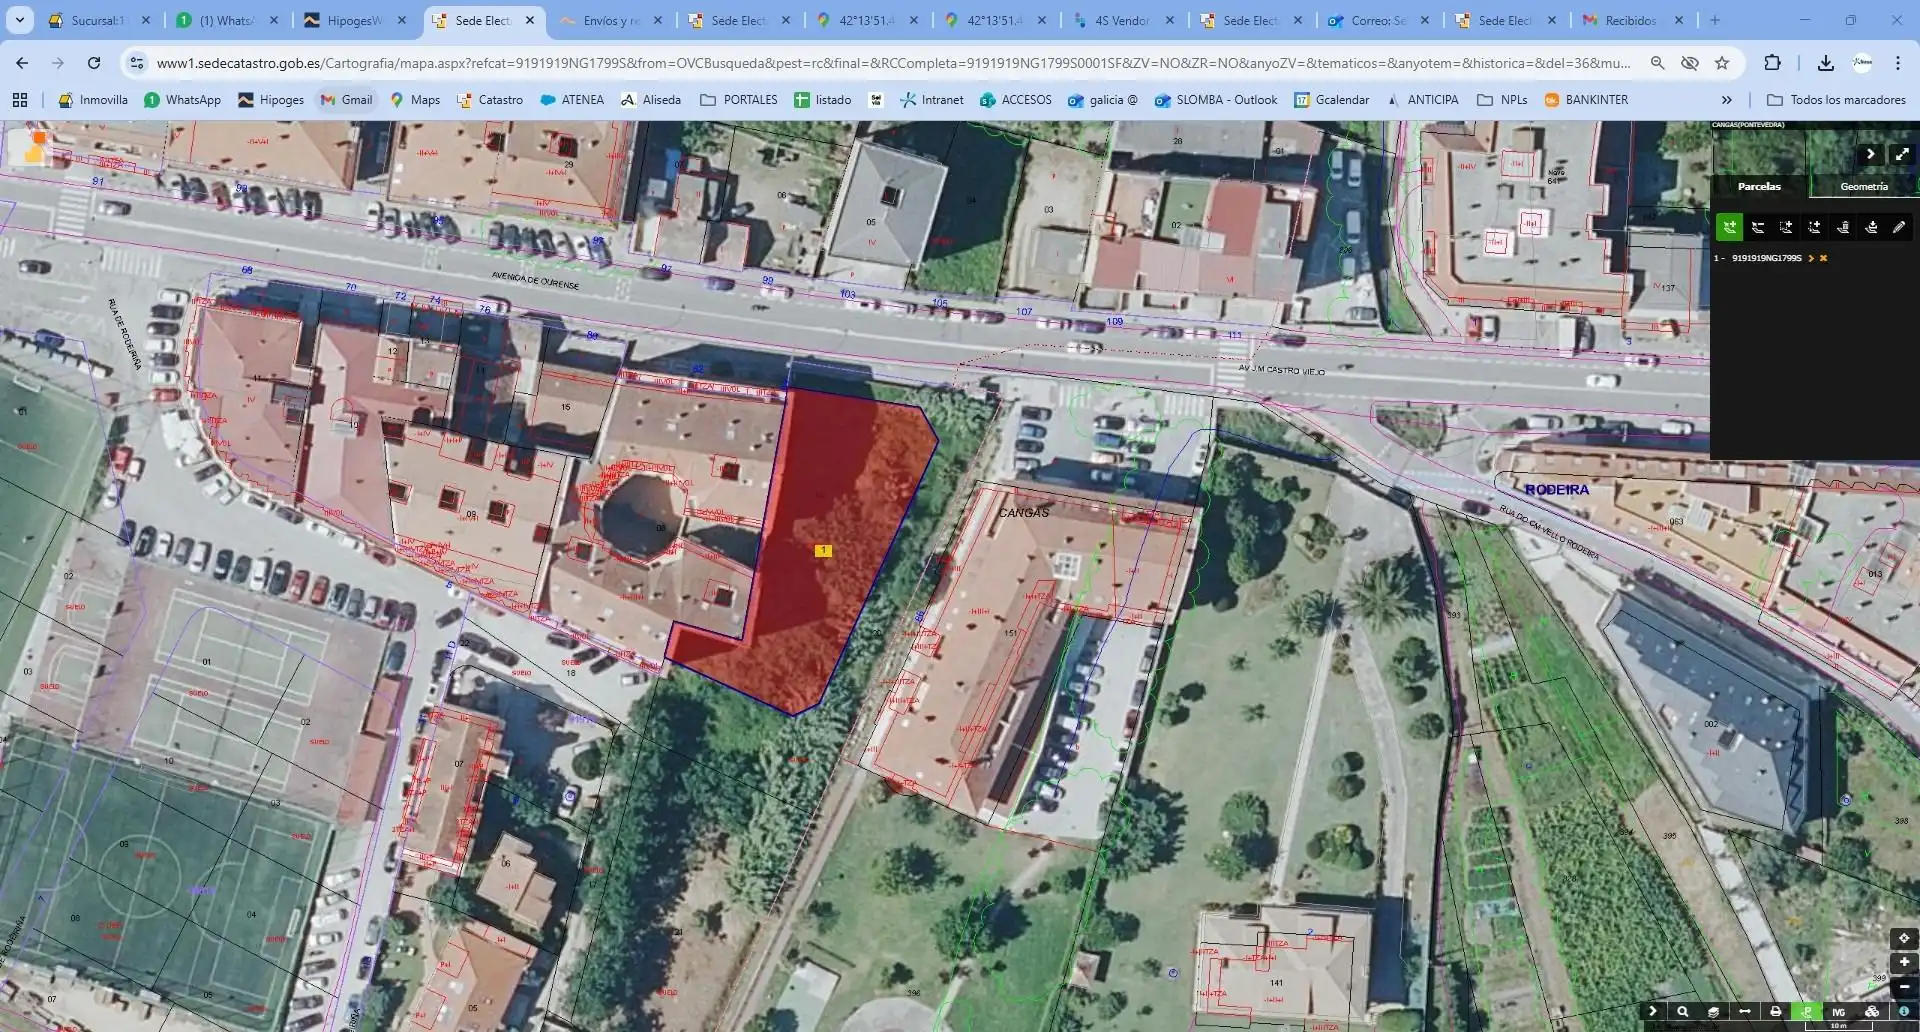Bookmark this page with the star icon
This screenshot has height=1032, width=1920.
(x=1722, y=63)
